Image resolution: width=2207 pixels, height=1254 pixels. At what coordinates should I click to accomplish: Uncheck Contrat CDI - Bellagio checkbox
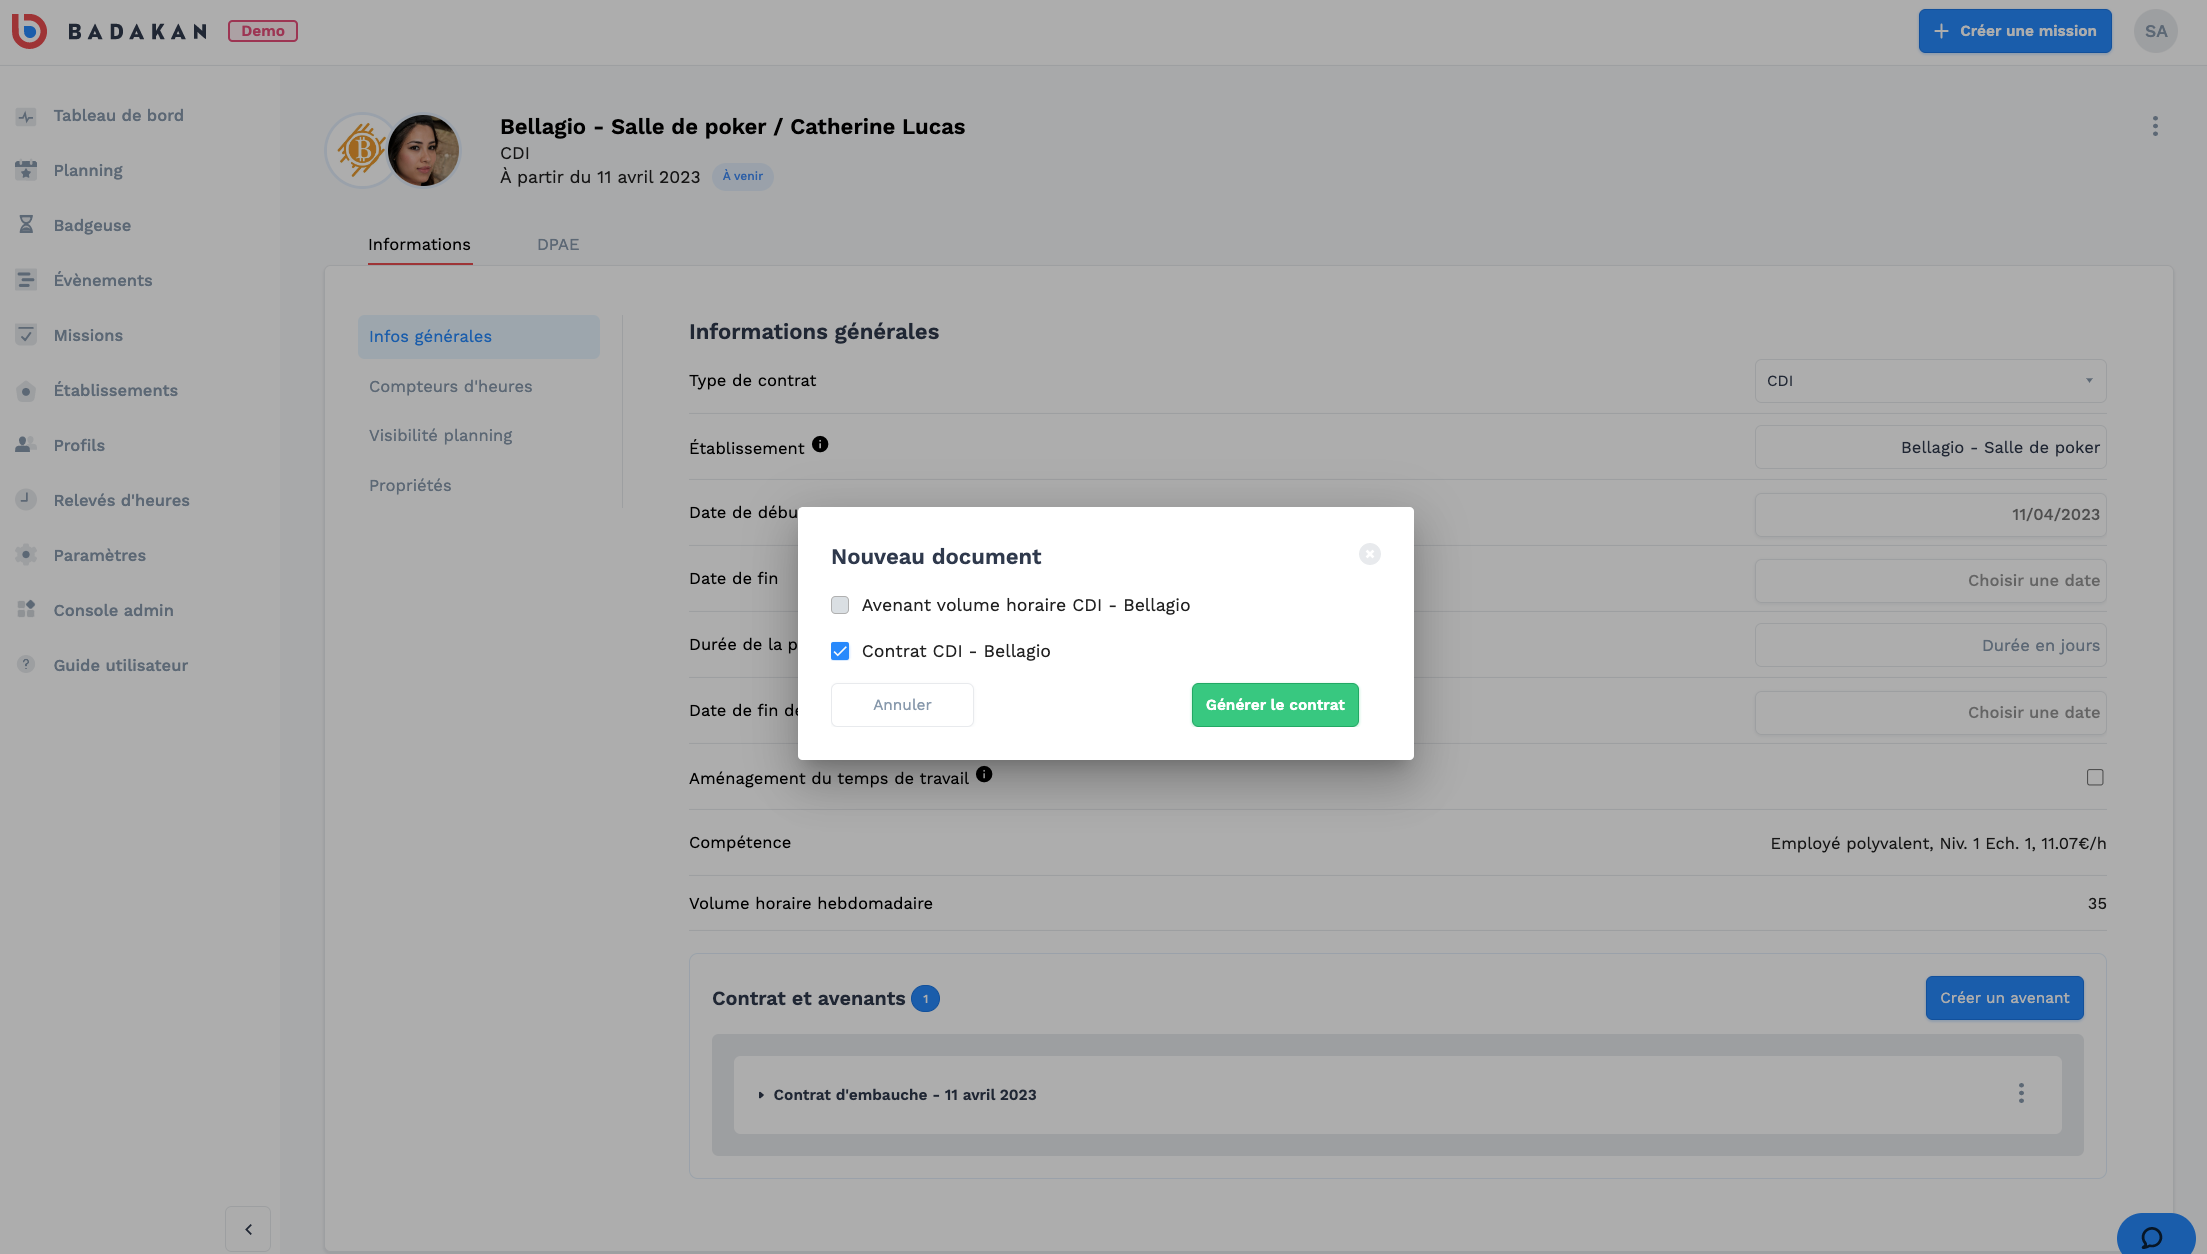pos(840,651)
